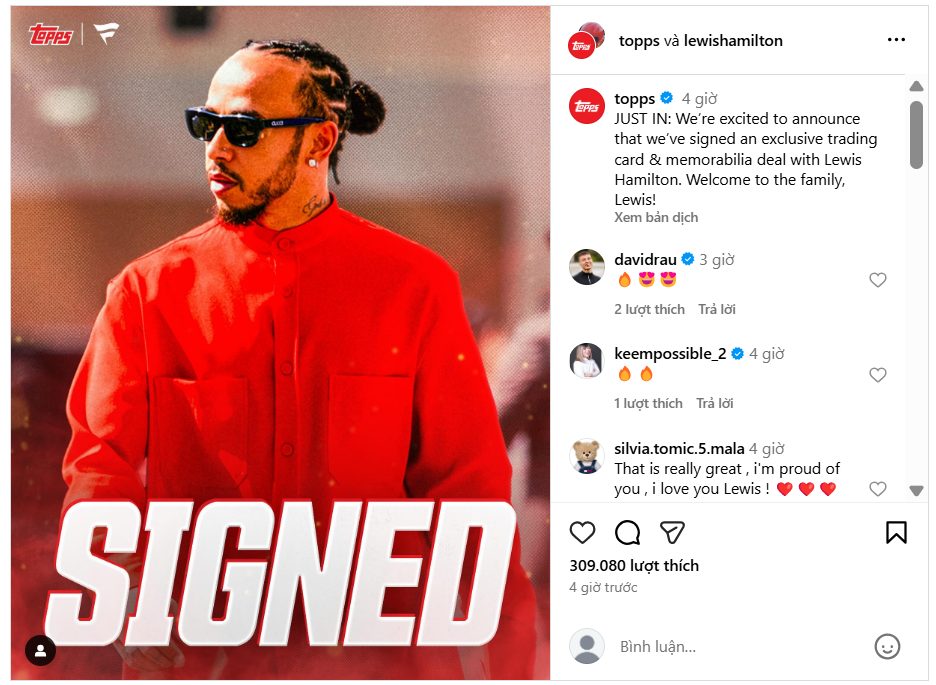Open the comment bubble icon
Viewport: 936px width, 685px height.
pyautogui.click(x=627, y=532)
